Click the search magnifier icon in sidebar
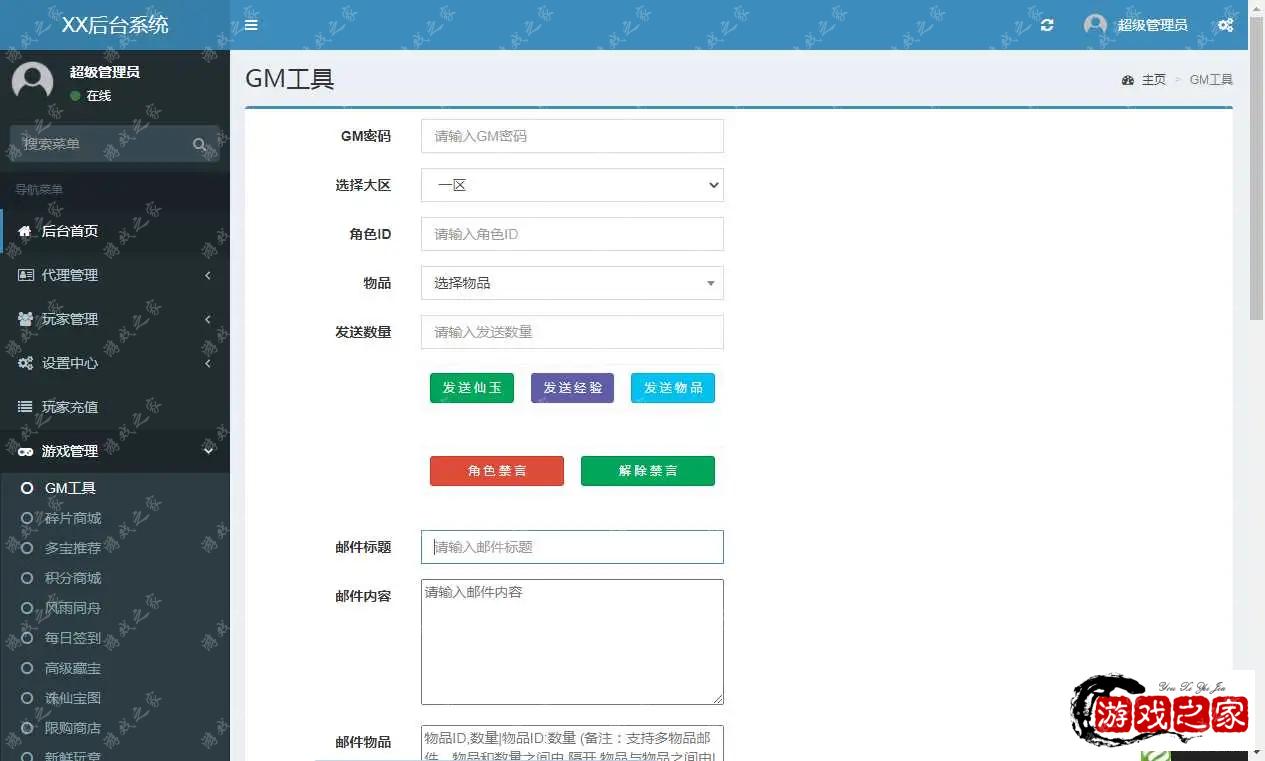Viewport: 1265px width, 761px height. (x=200, y=145)
